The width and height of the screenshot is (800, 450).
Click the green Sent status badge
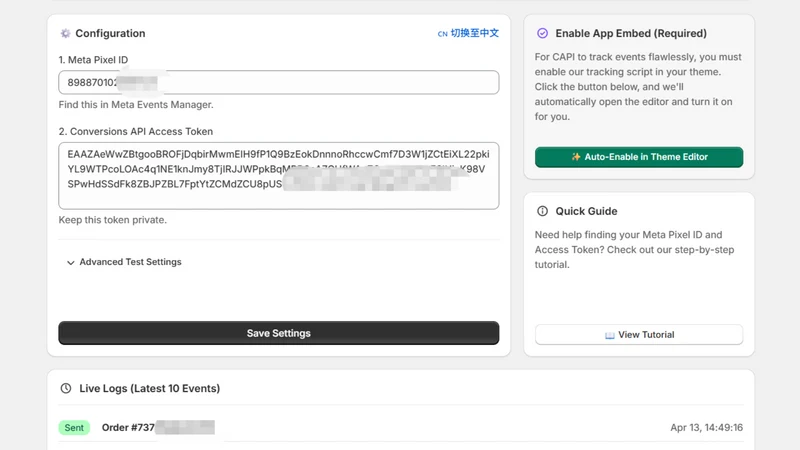[x=74, y=428]
